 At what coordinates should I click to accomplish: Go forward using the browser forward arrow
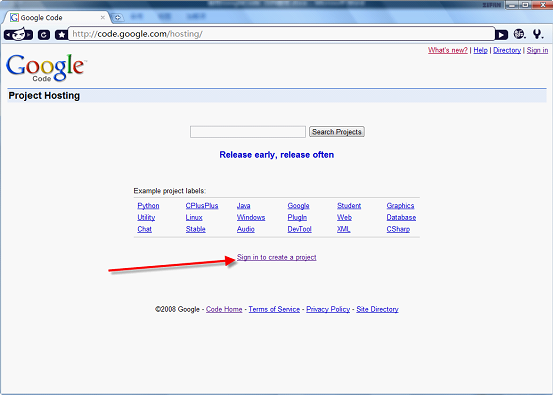29,35
